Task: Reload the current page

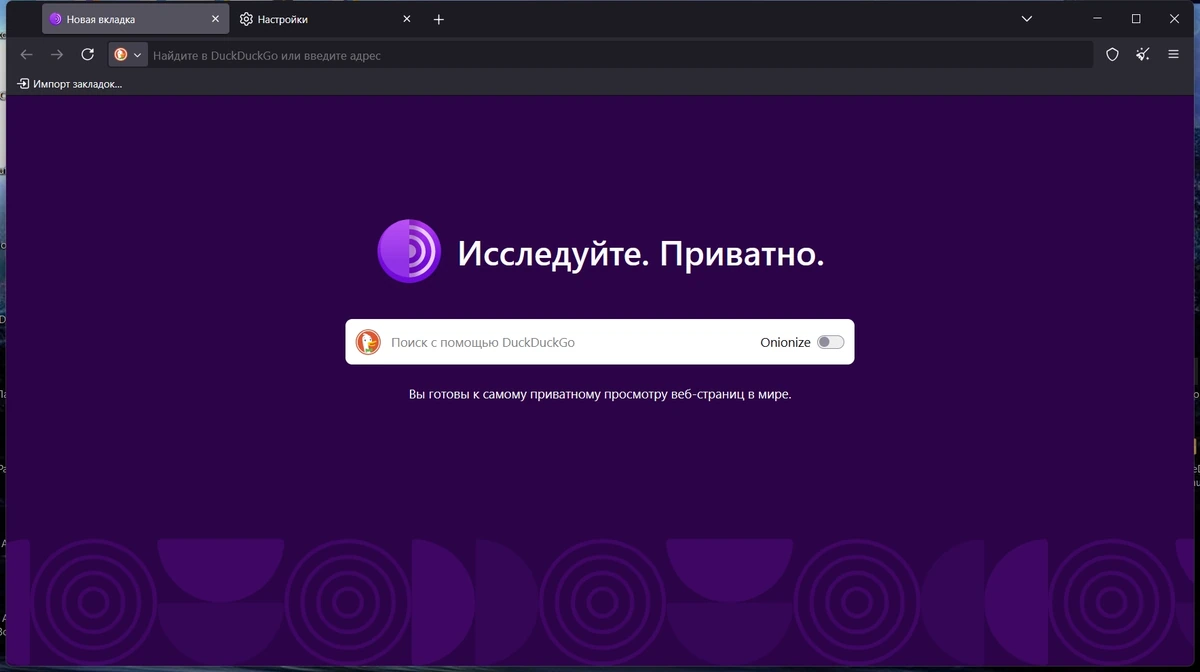Action: [88, 55]
